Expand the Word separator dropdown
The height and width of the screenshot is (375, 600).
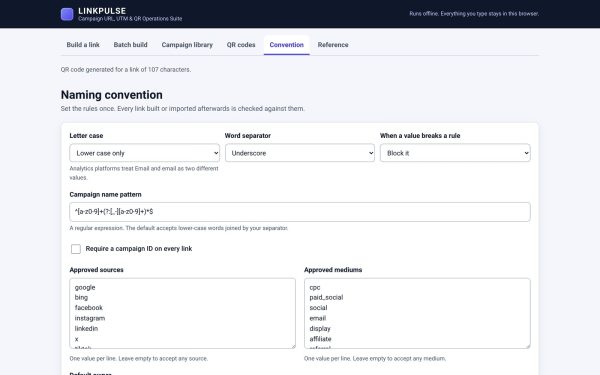[x=300, y=153]
